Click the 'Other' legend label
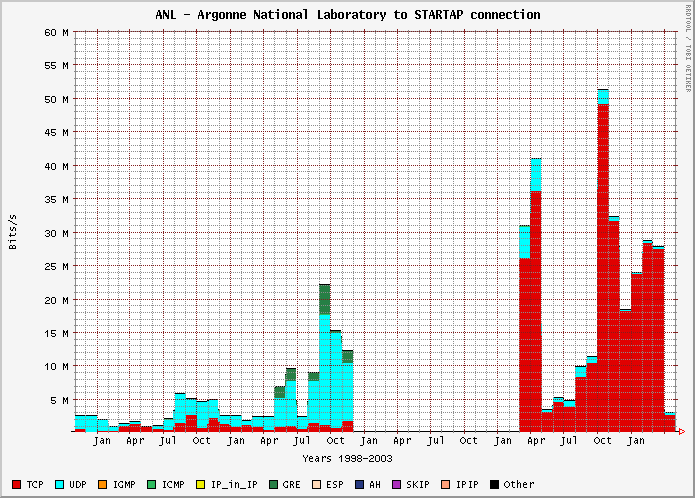695x498 pixels. (x=519, y=484)
